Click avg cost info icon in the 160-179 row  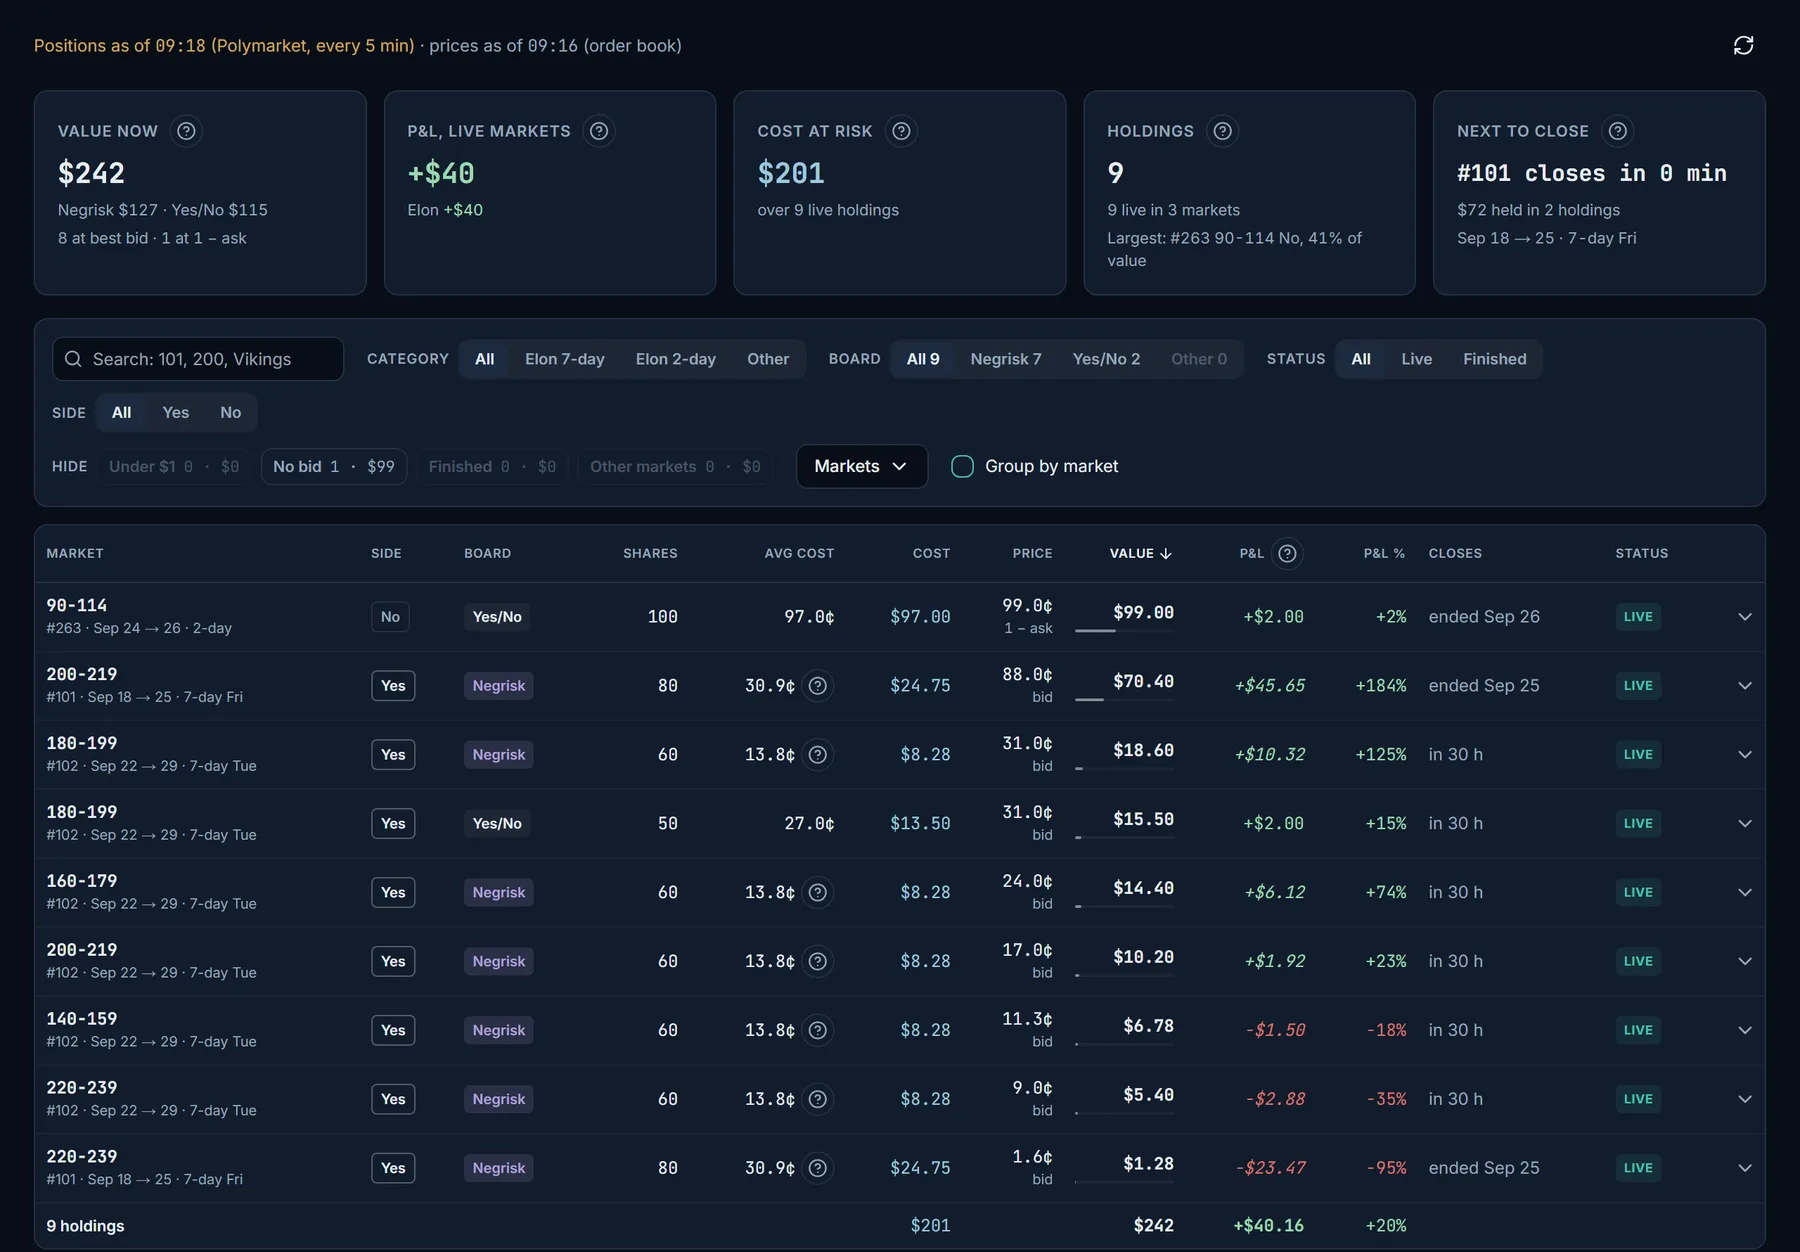click(x=817, y=892)
